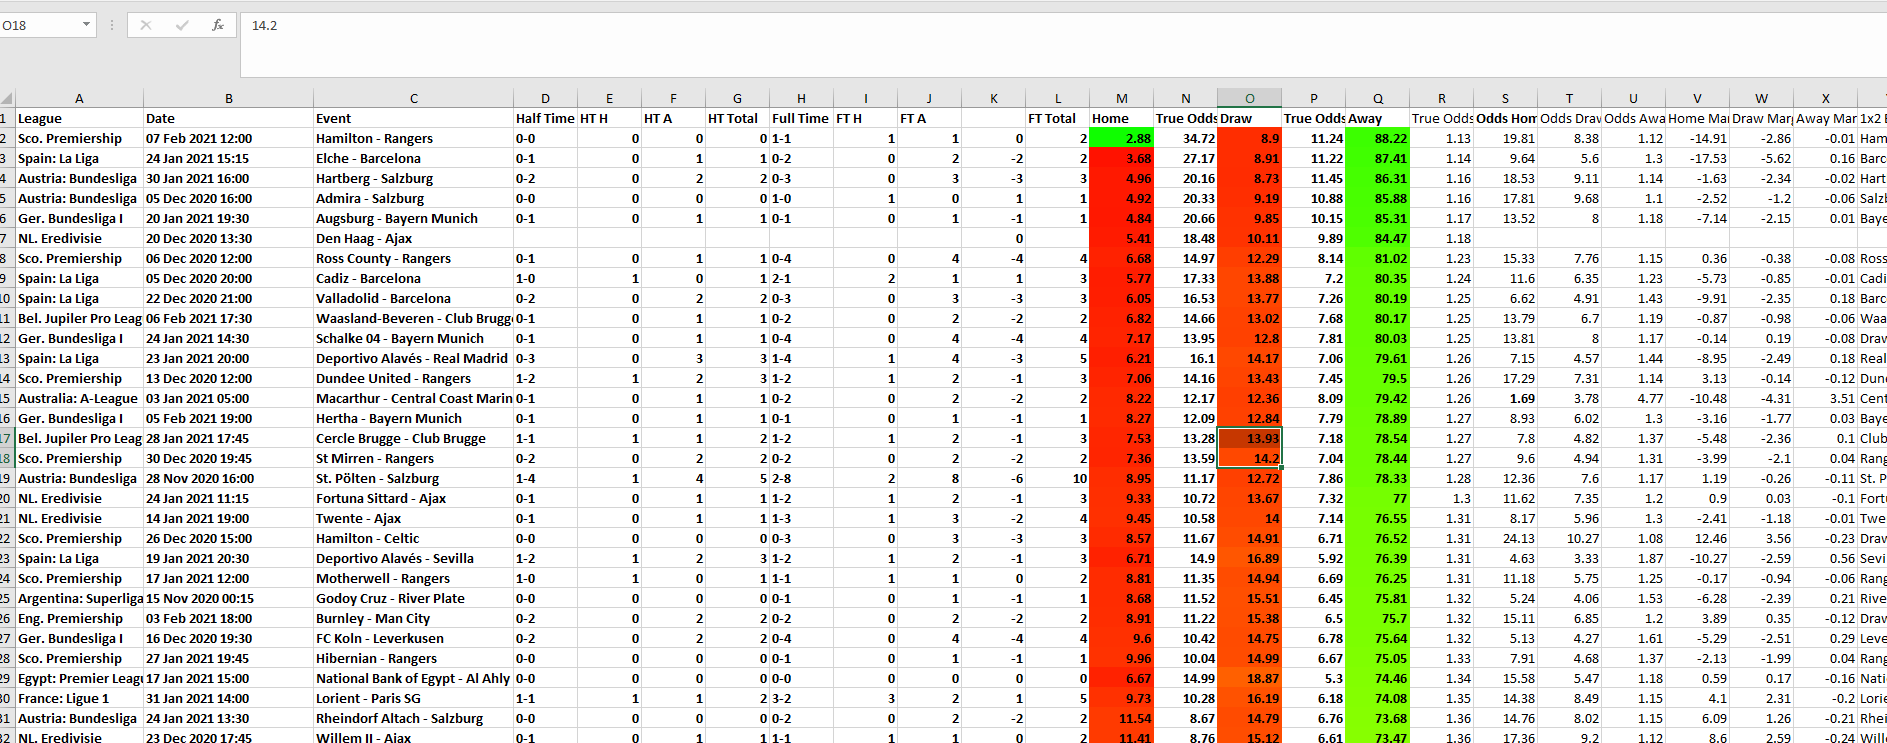
Task: Click the date 07 Feb 2021 12:00
Action: [228, 138]
